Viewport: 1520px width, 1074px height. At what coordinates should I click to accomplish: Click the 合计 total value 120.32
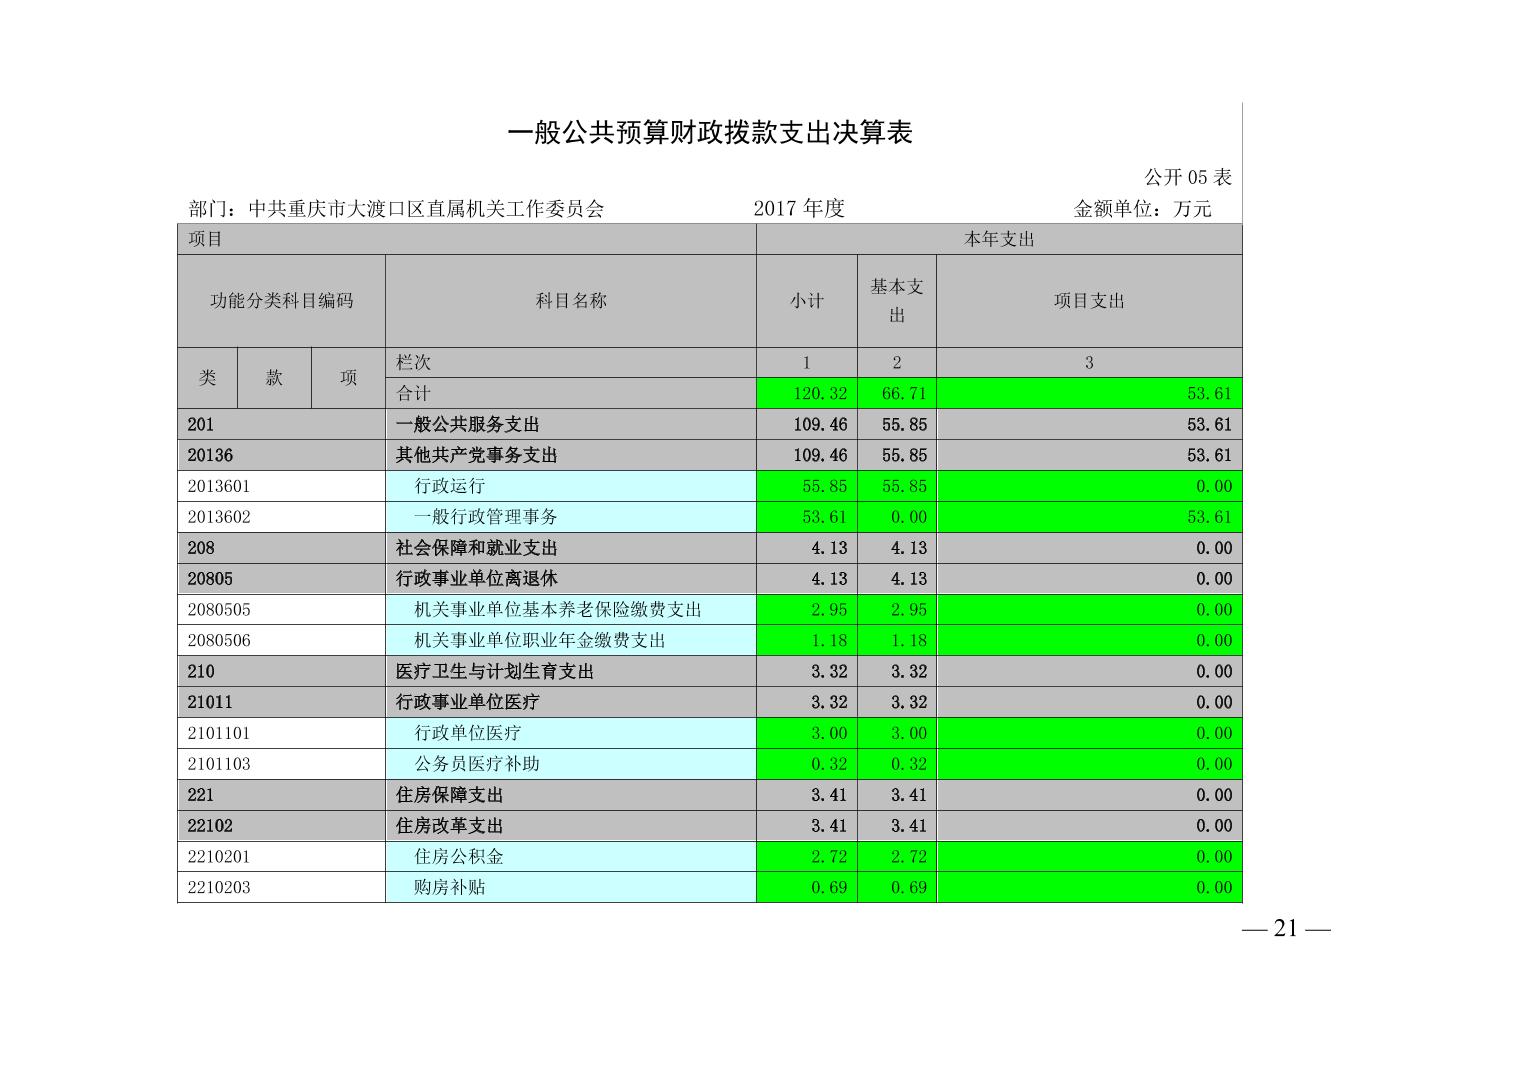(x=819, y=394)
